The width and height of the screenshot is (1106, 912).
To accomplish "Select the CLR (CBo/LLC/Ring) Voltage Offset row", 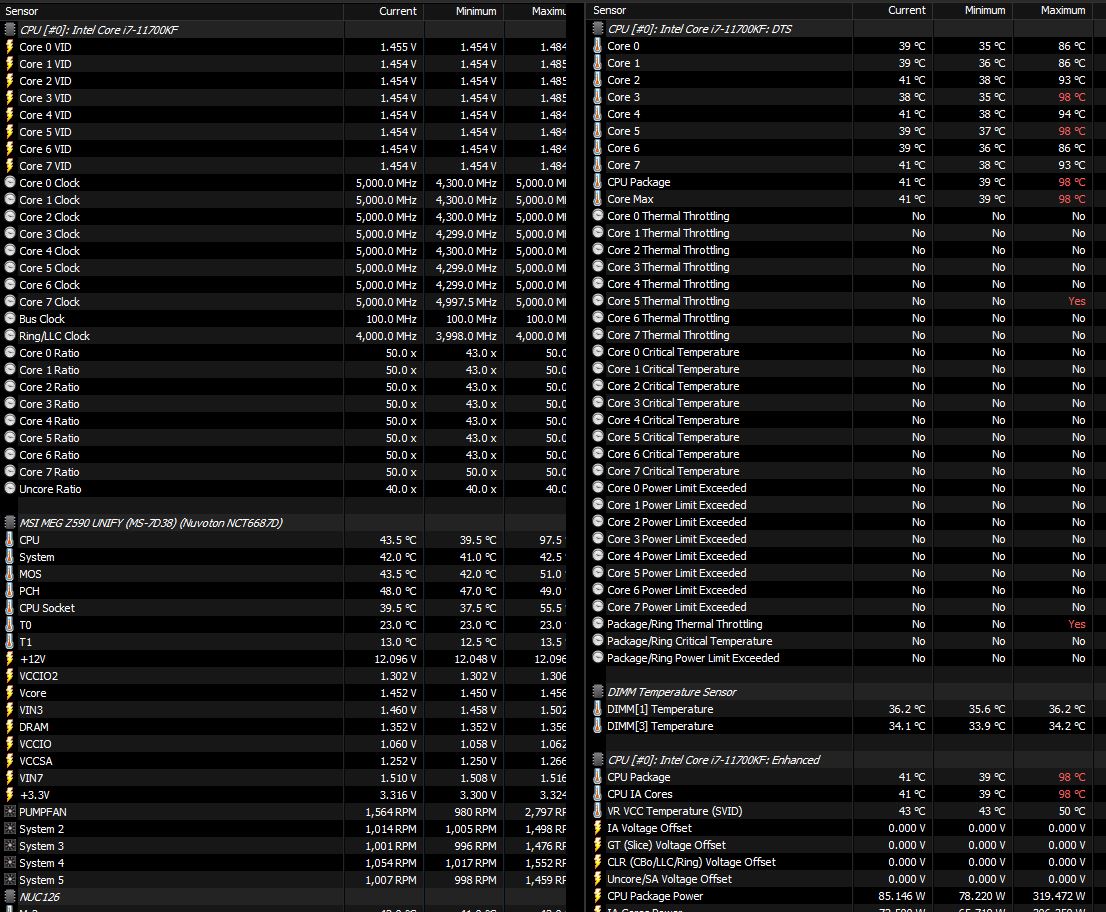I will pyautogui.click(x=846, y=862).
